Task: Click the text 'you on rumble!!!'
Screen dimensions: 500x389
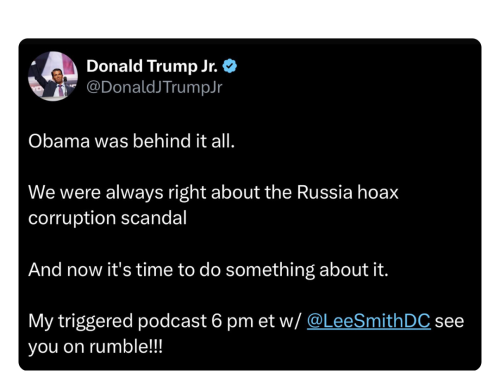Action: pyautogui.click(x=96, y=347)
